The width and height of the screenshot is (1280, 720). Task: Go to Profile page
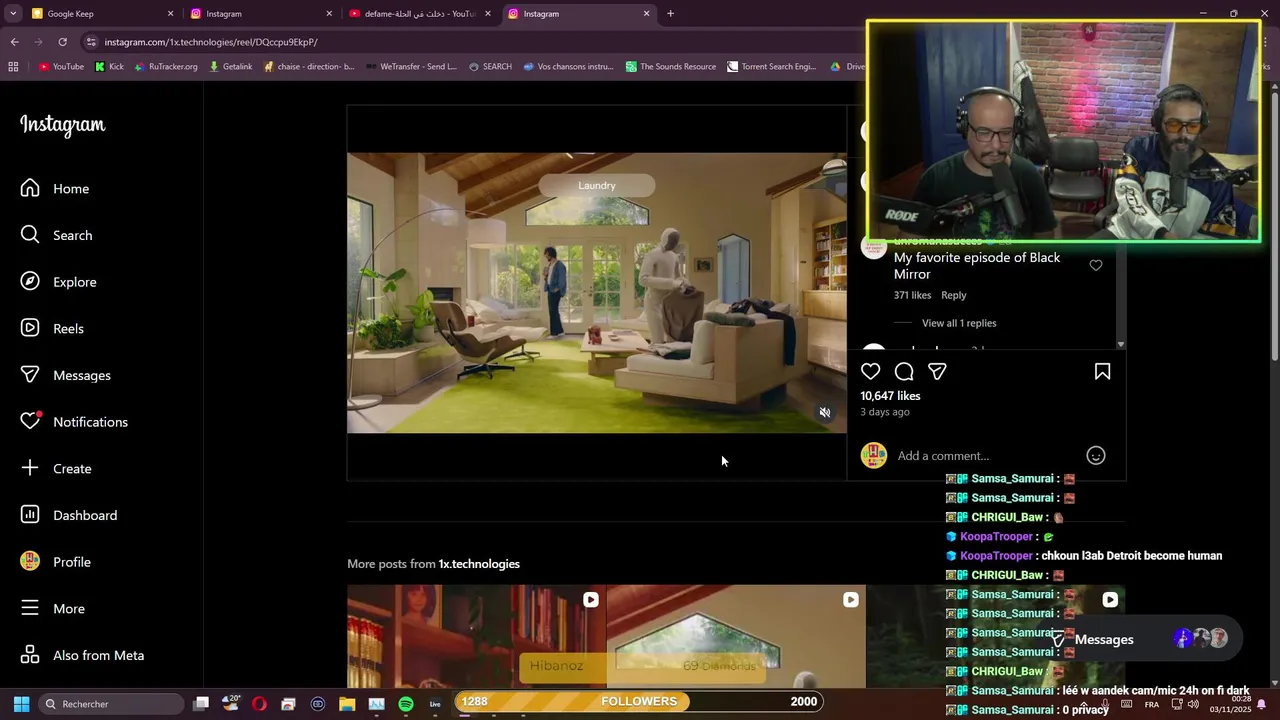tap(56, 562)
